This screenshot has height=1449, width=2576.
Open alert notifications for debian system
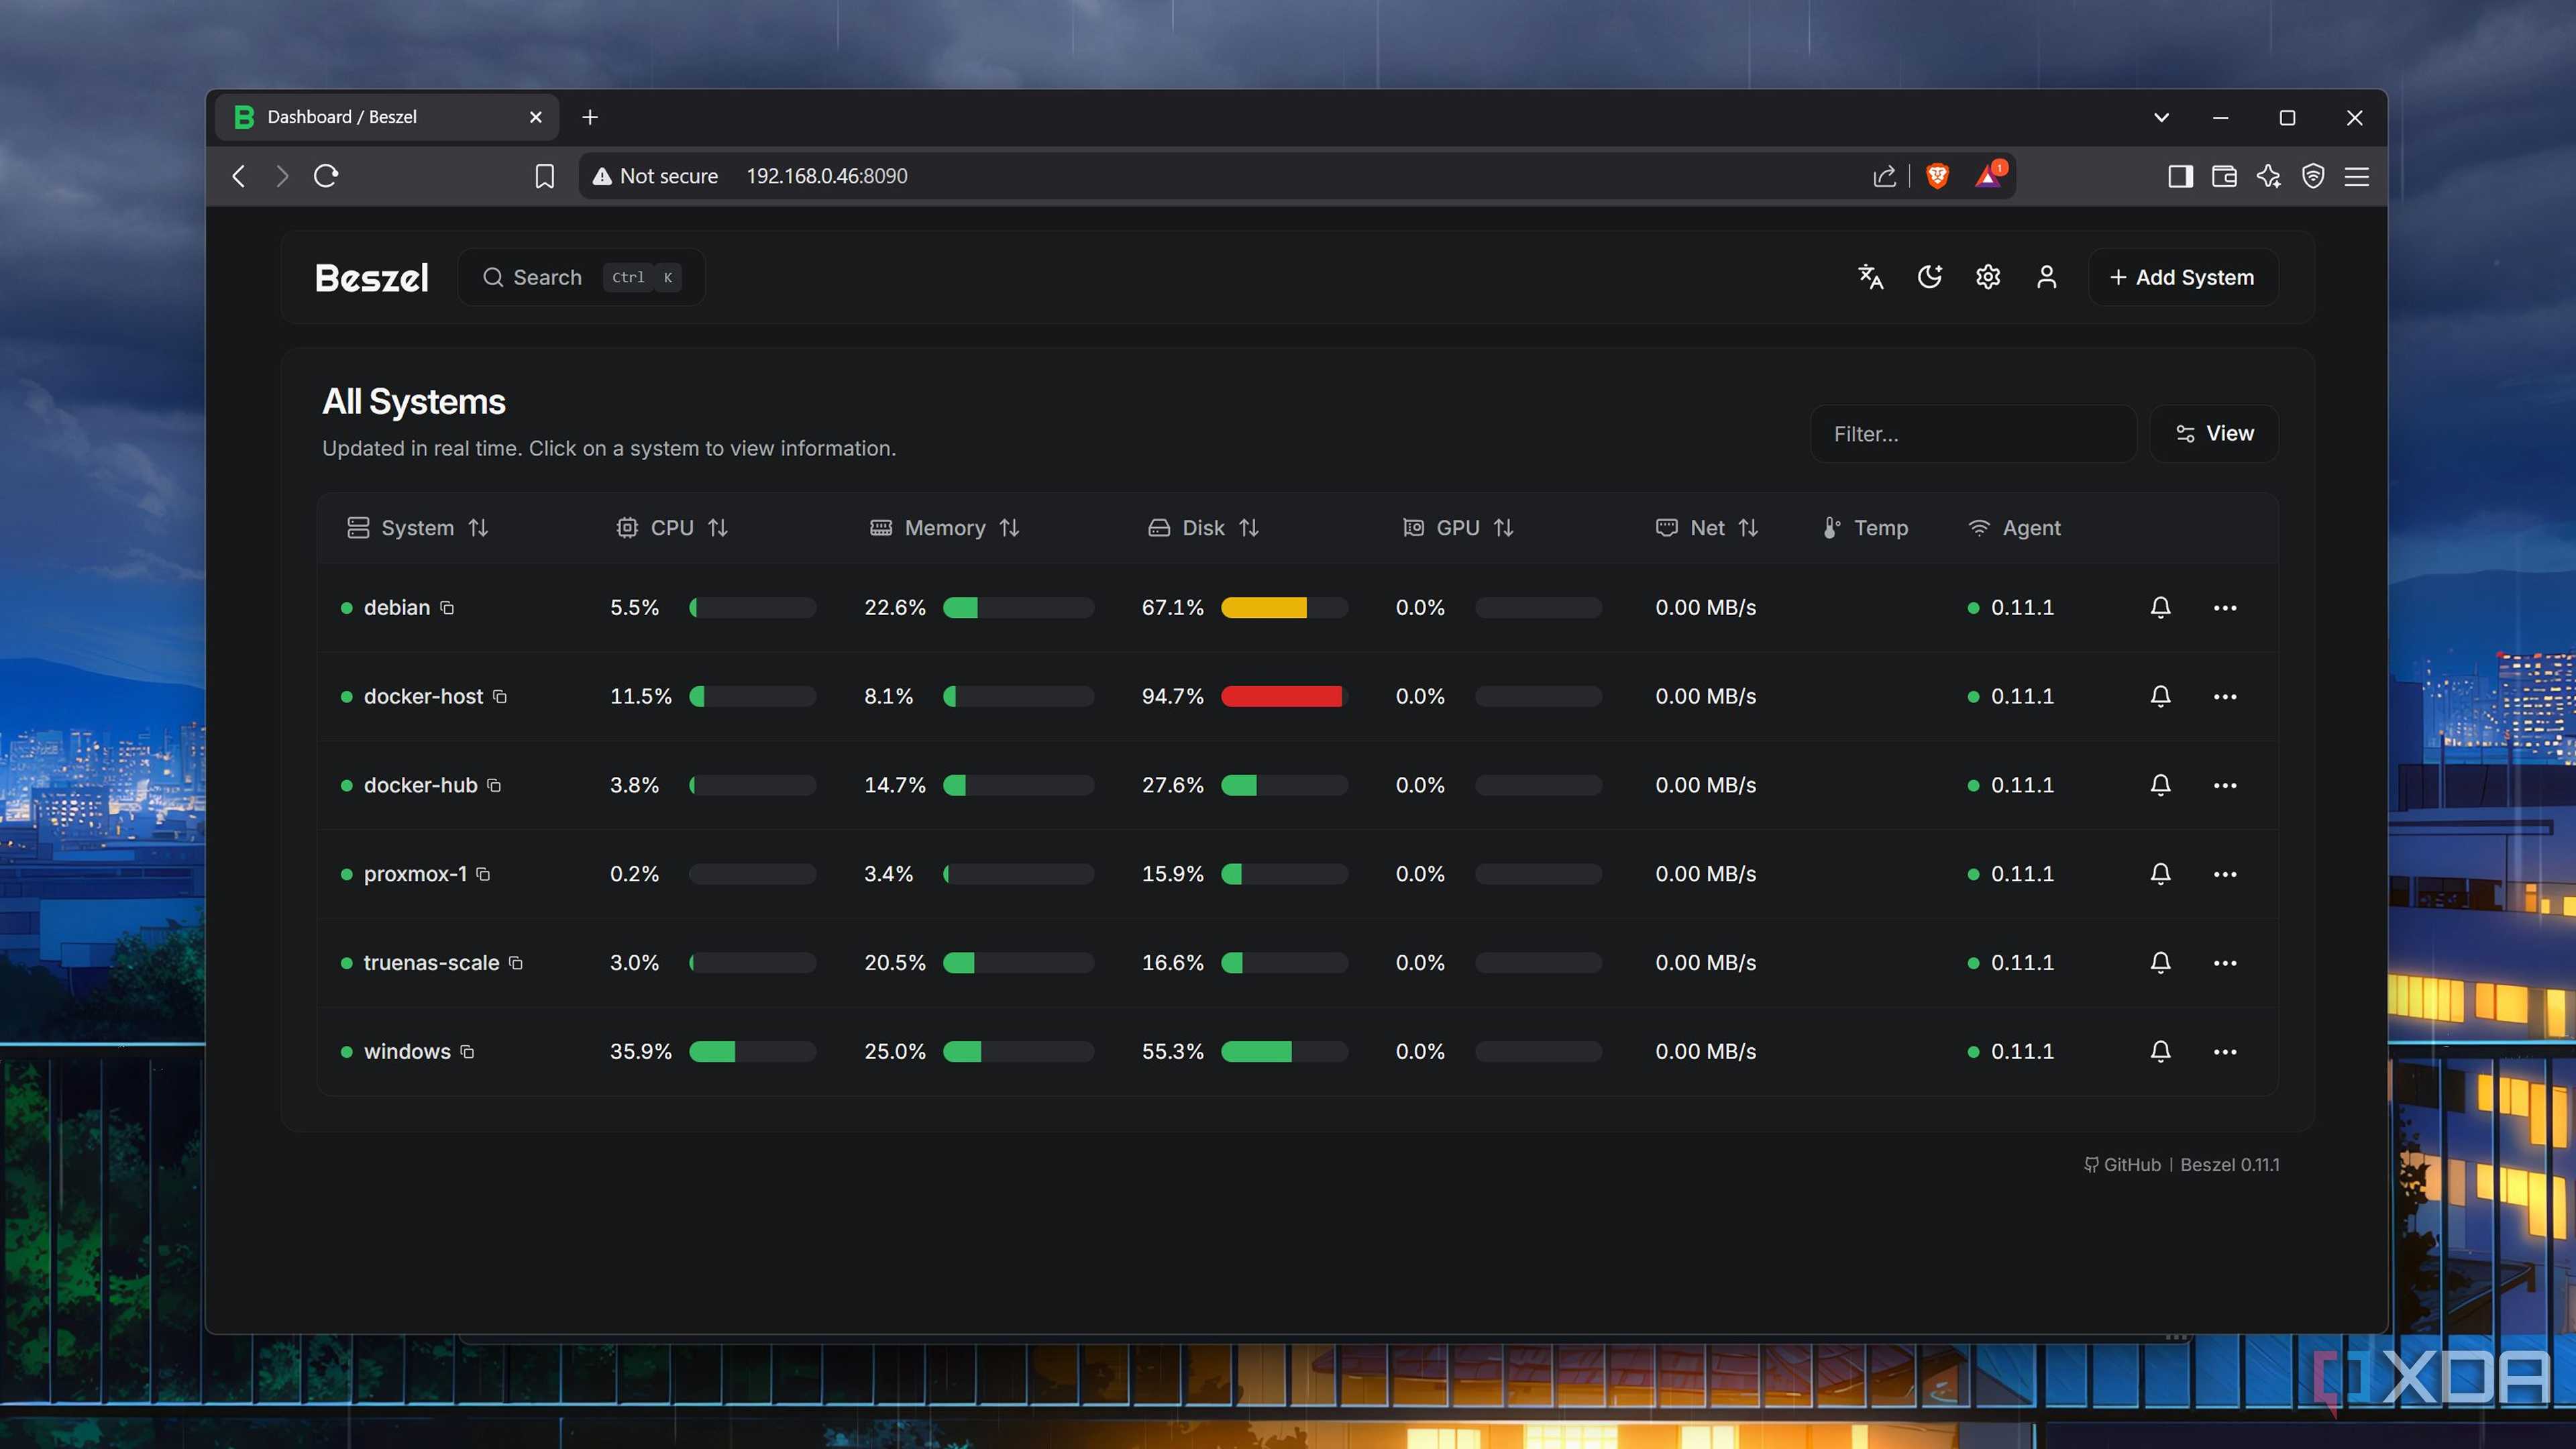pyautogui.click(x=2160, y=607)
